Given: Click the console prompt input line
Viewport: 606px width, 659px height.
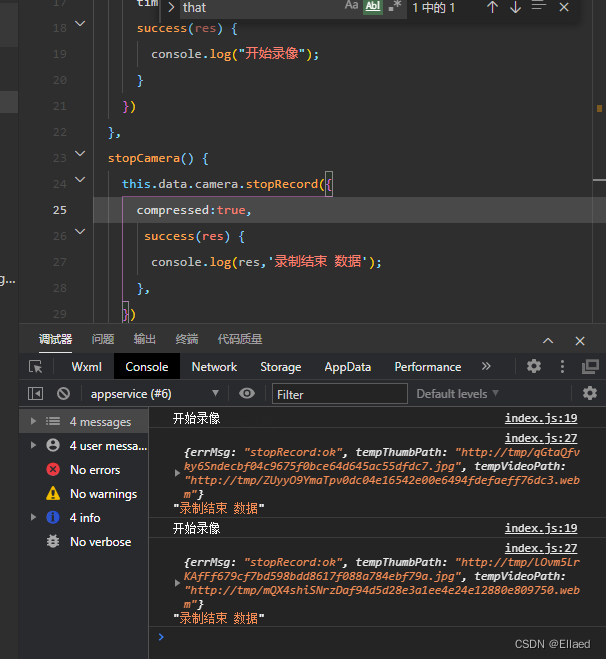Looking at the screenshot, I should tap(377, 637).
